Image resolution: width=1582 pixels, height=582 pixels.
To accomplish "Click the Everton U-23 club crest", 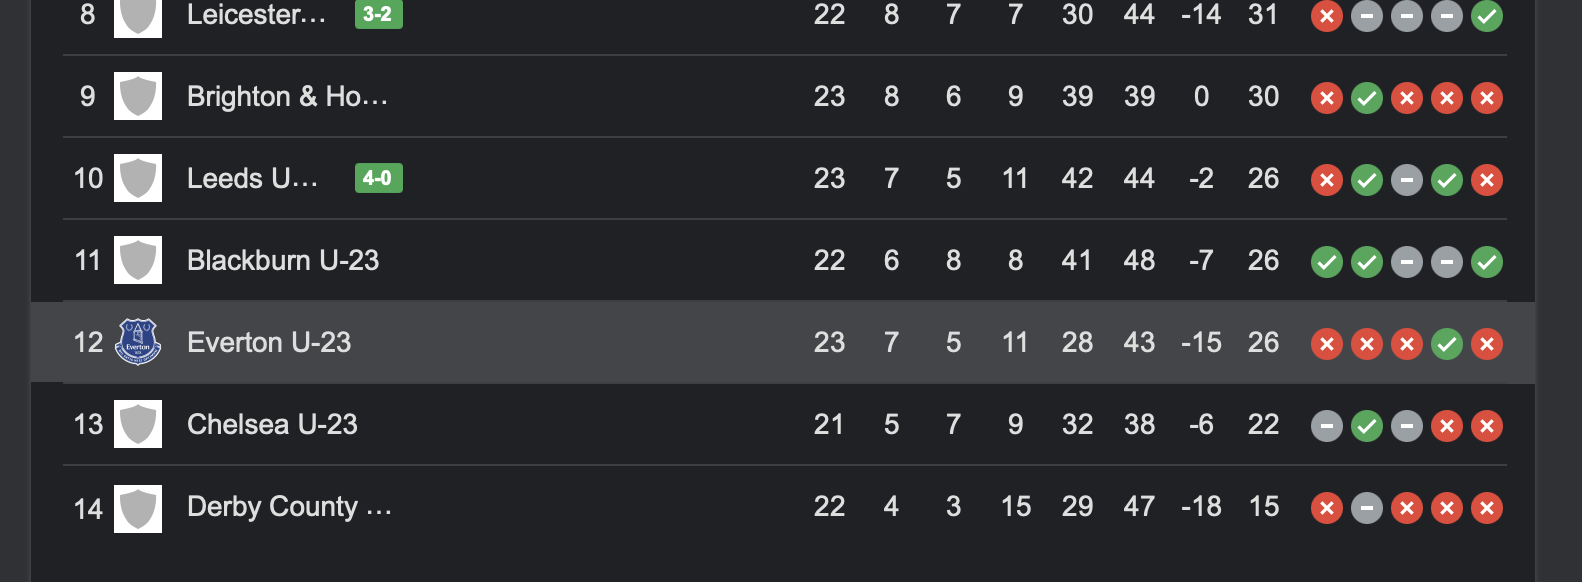I will pos(138,342).
